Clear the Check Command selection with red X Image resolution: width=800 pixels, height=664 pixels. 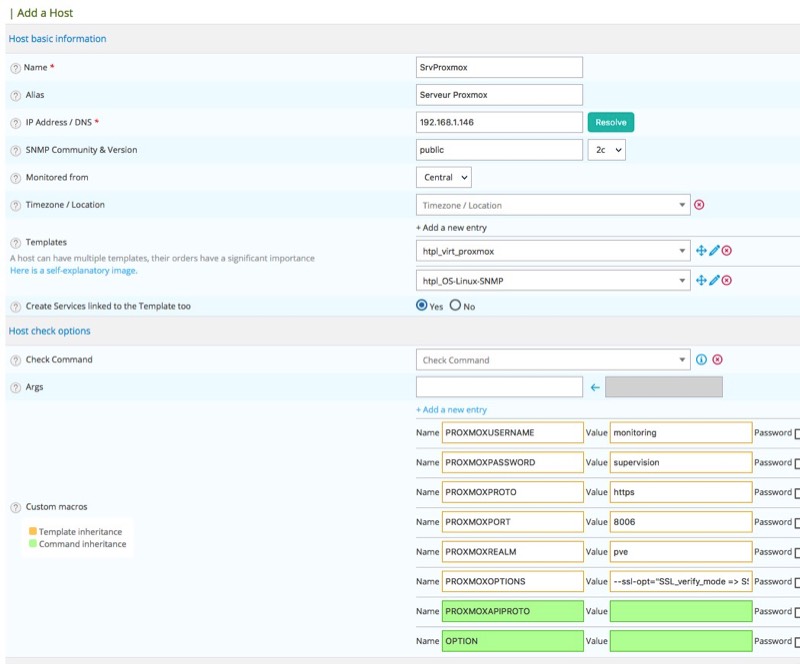(x=717, y=360)
